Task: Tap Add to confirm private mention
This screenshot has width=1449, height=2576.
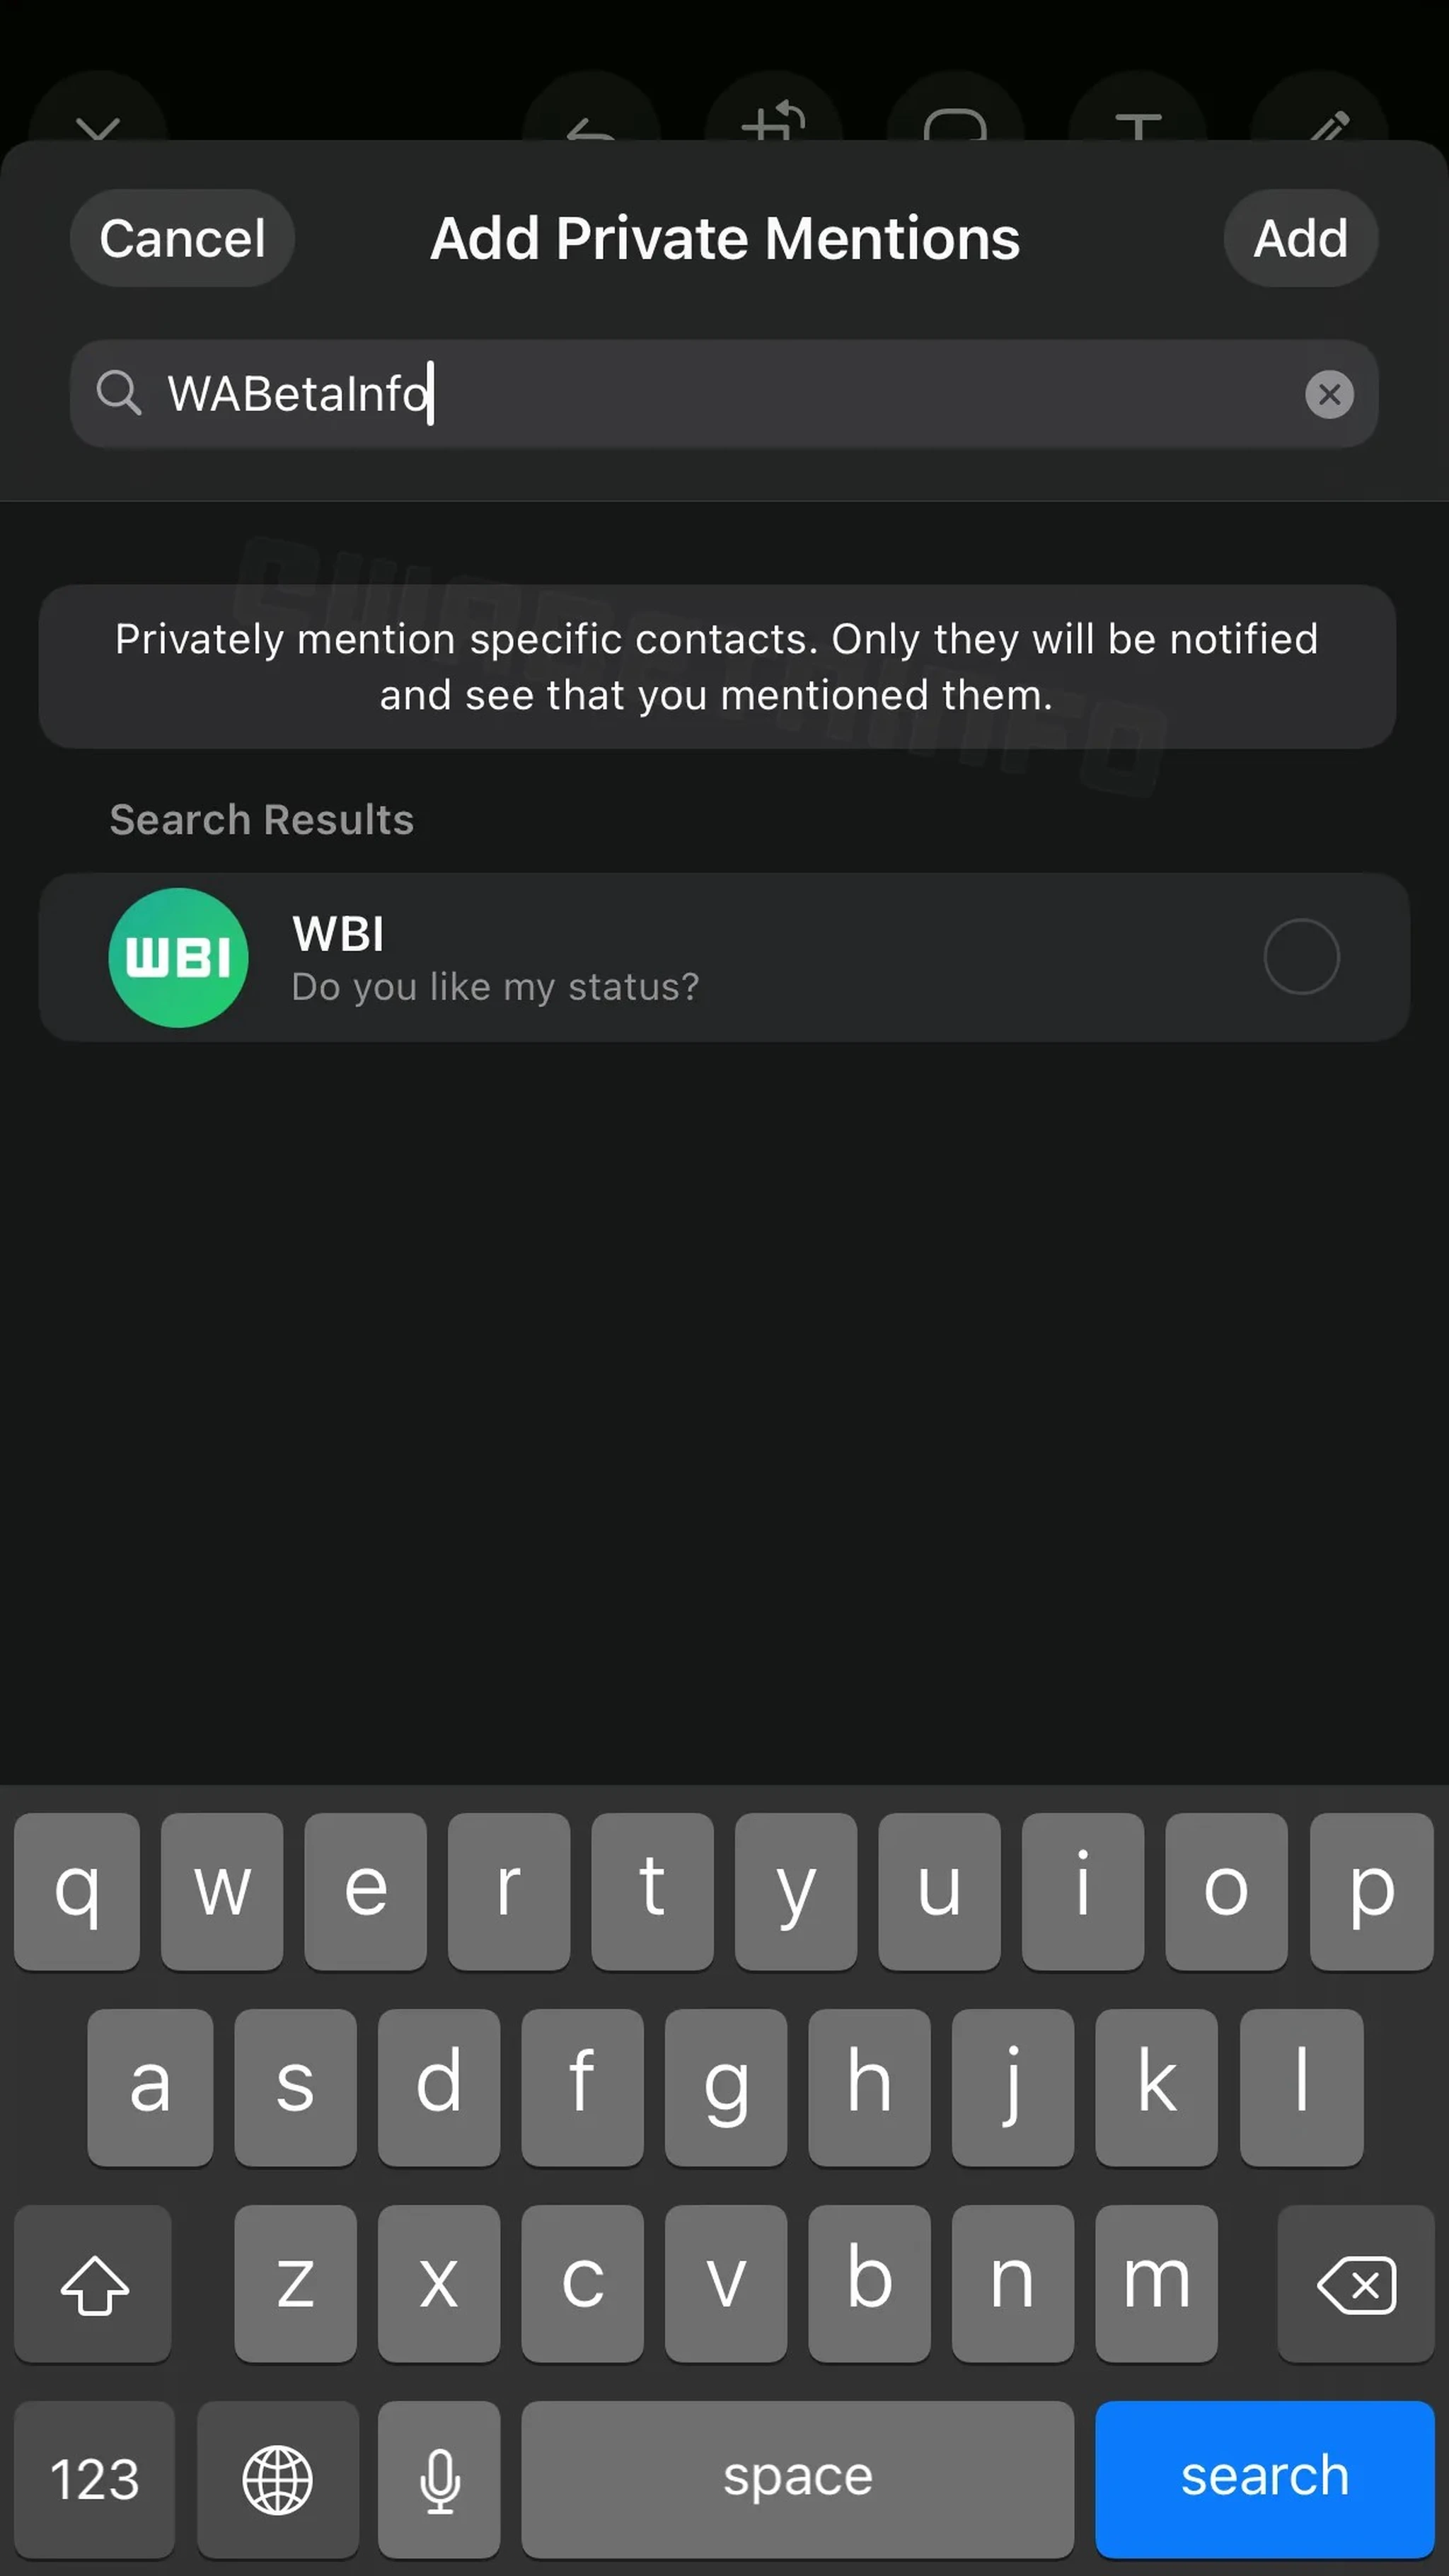Action: coord(1300,237)
